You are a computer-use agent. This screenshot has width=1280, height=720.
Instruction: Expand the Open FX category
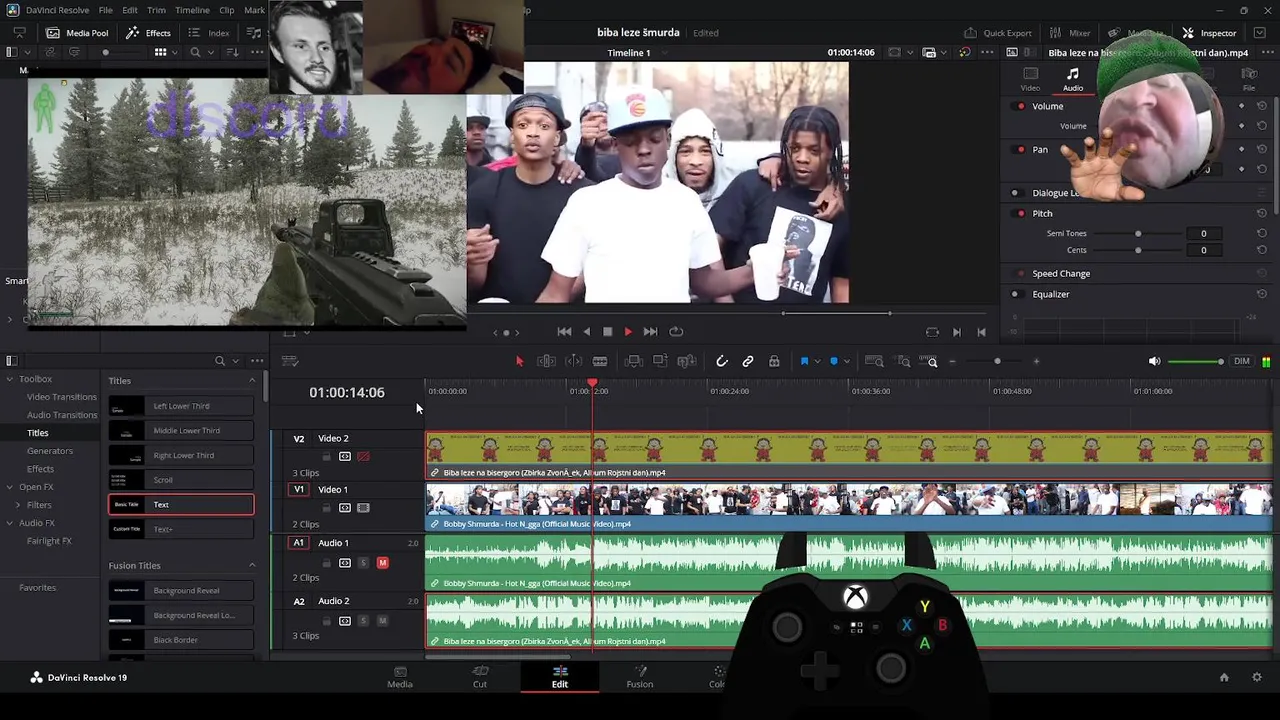pos(10,487)
